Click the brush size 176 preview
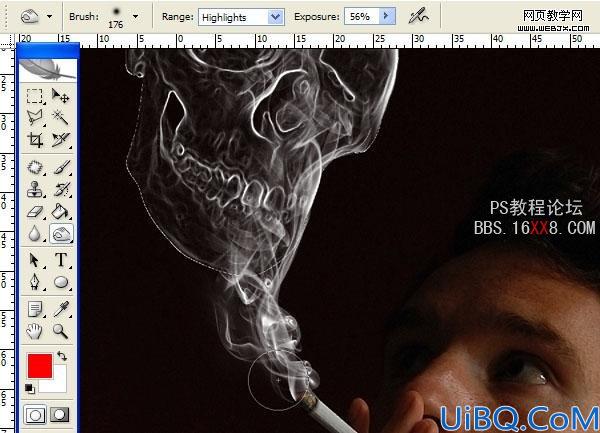Image resolution: width=600 pixels, height=433 pixels. coord(116,17)
